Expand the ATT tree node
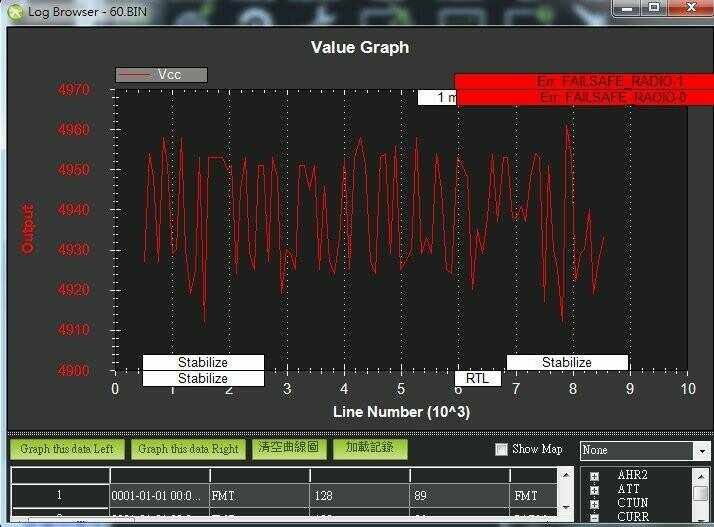Viewport: 714px width, 527px height. pyautogui.click(x=595, y=489)
